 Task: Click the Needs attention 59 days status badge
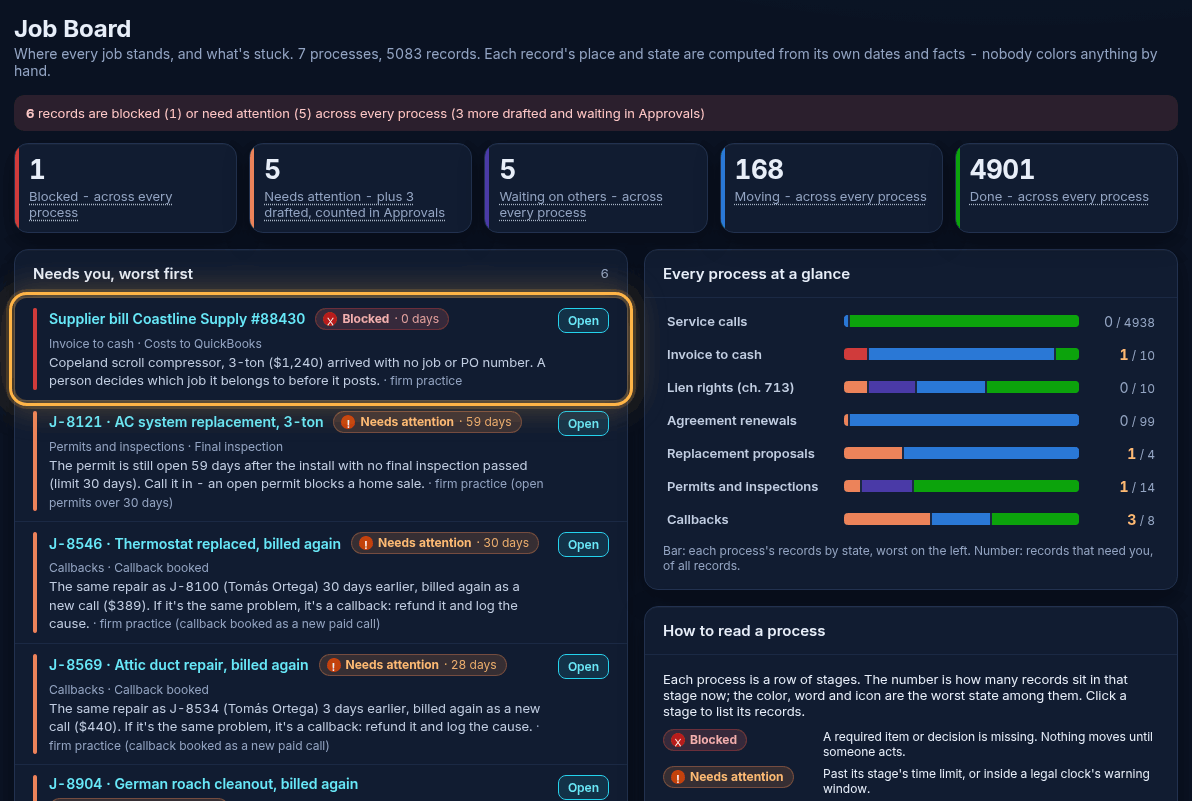(427, 422)
